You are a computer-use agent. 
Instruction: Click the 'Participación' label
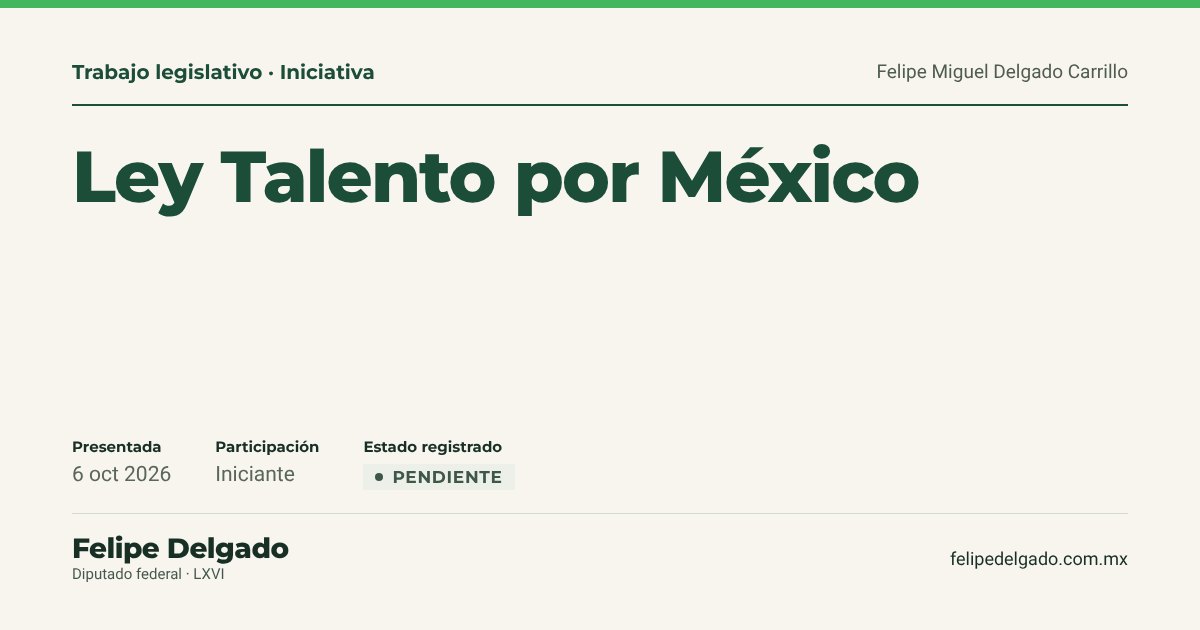click(x=267, y=447)
